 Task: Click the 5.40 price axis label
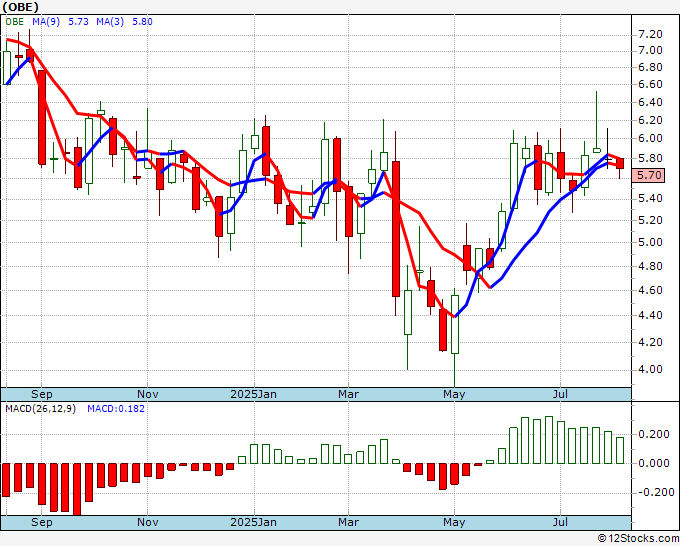click(x=650, y=199)
